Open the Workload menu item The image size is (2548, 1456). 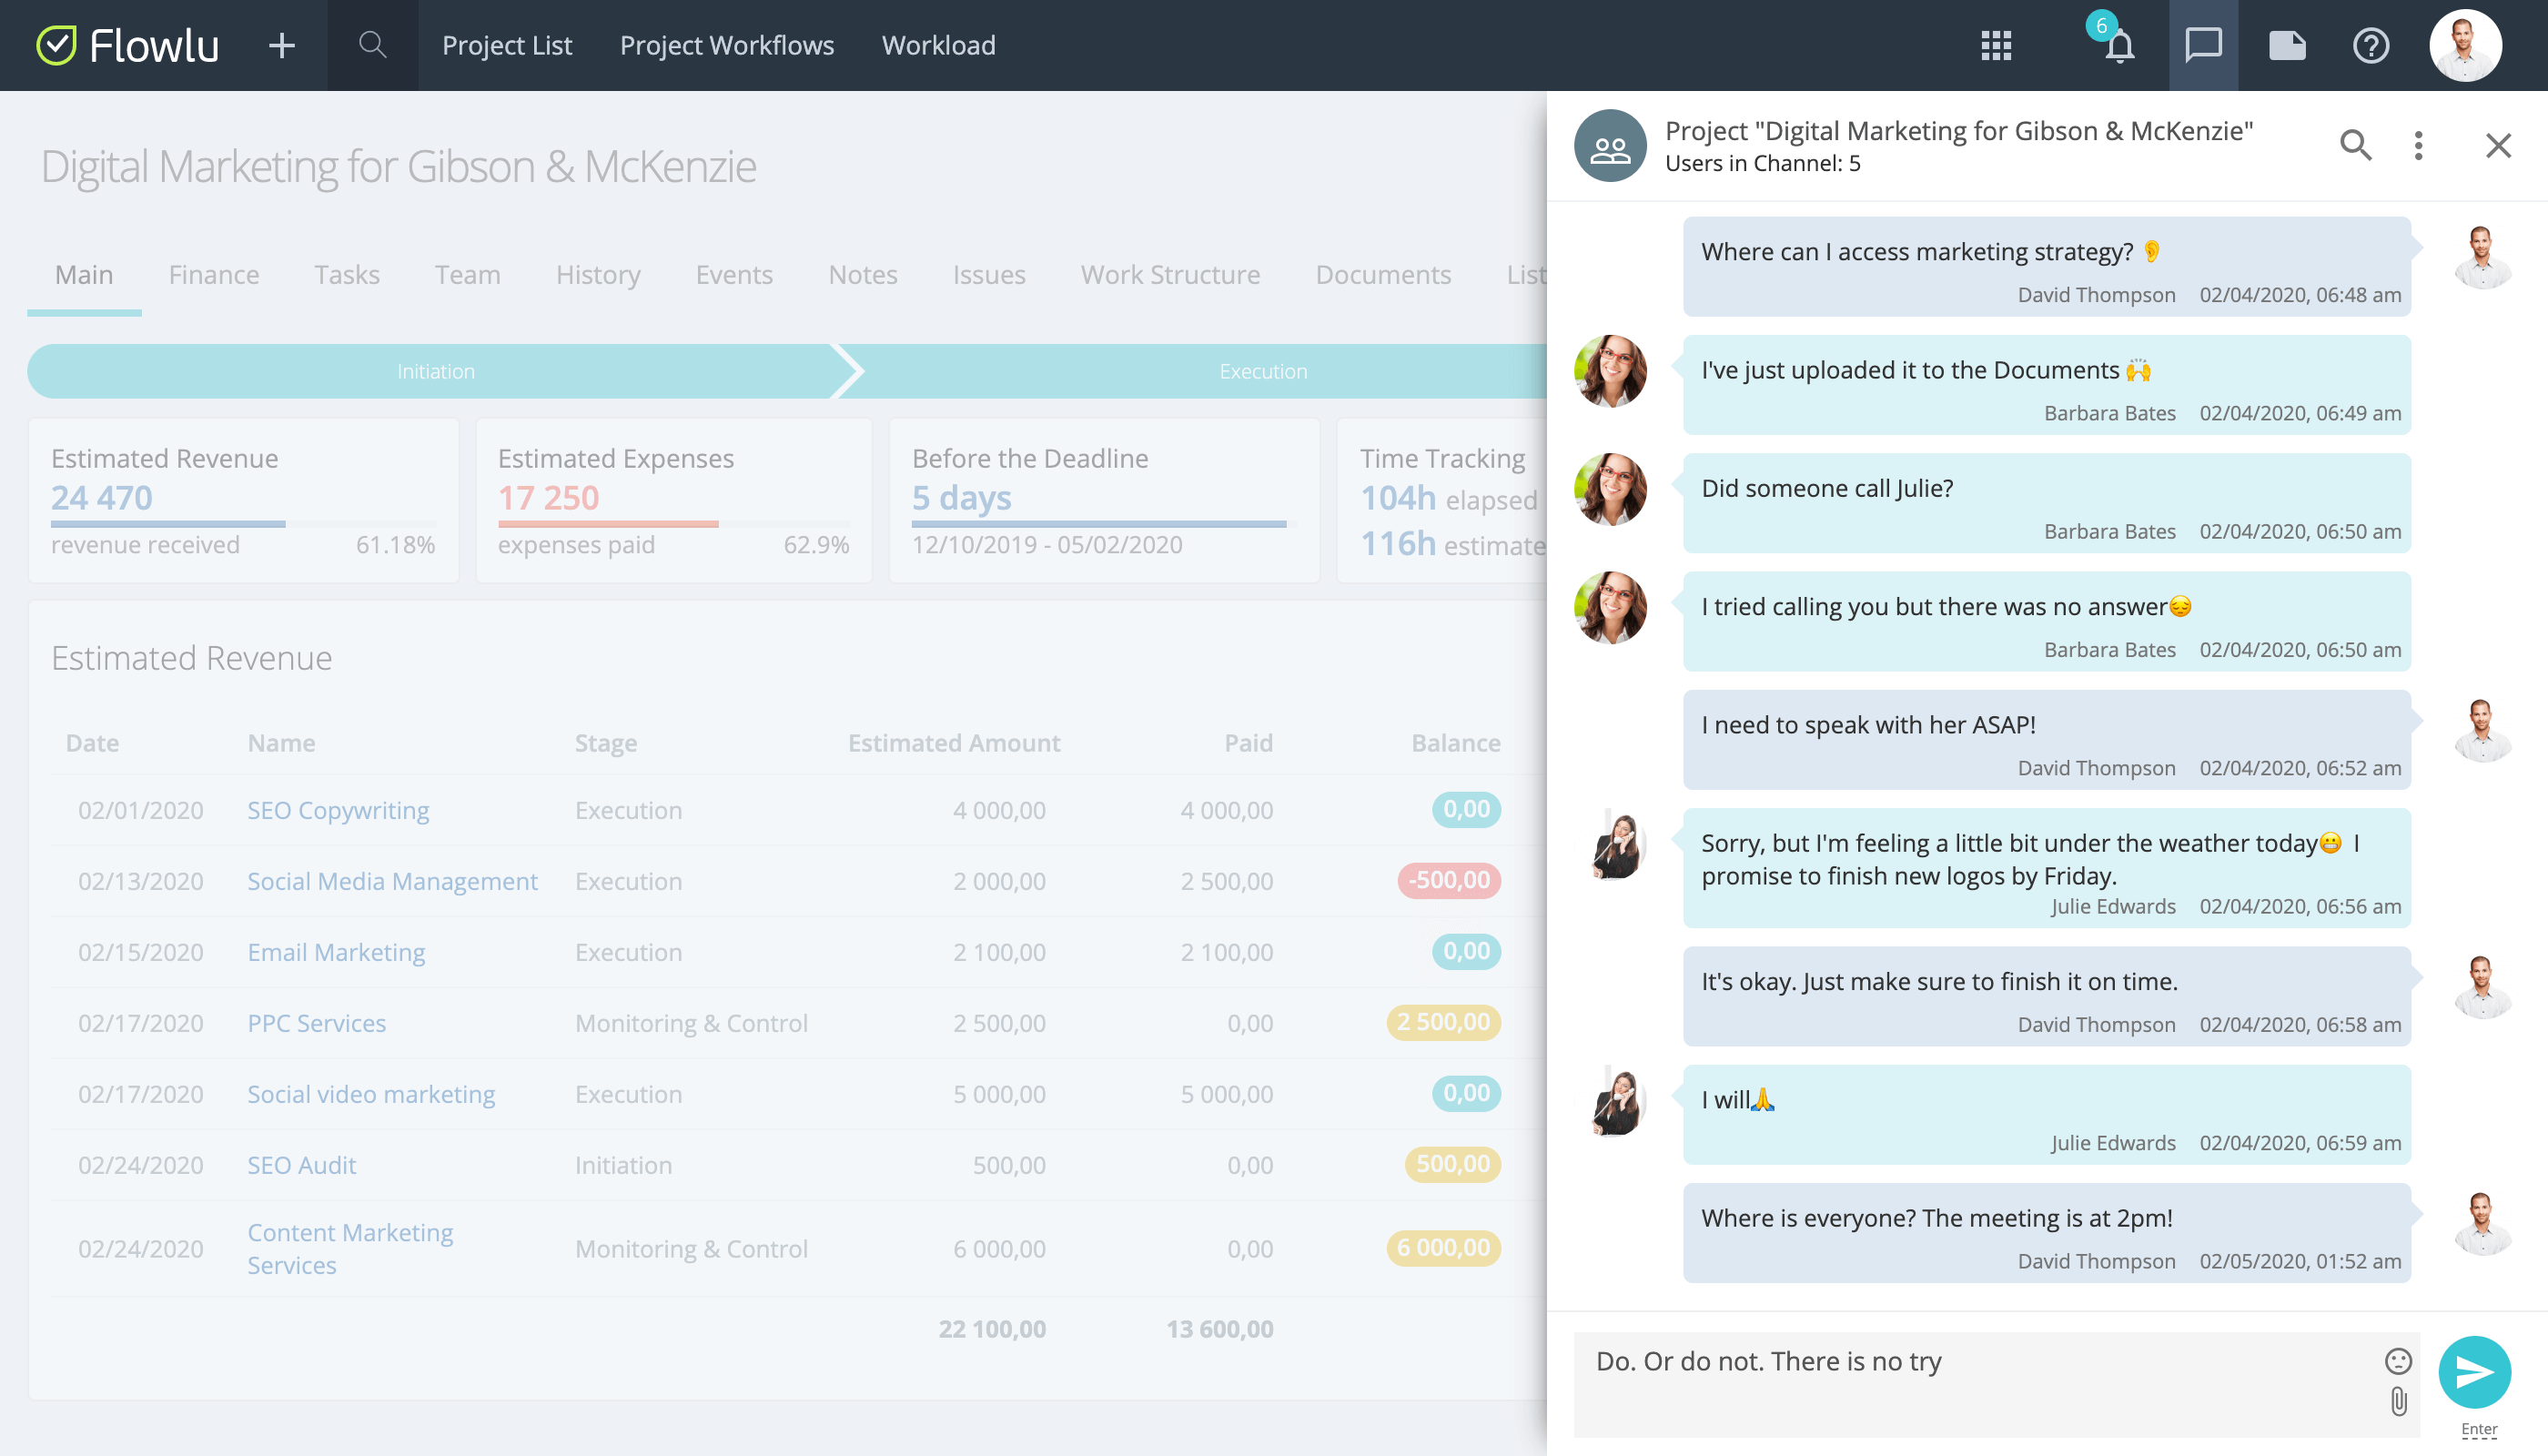(938, 45)
